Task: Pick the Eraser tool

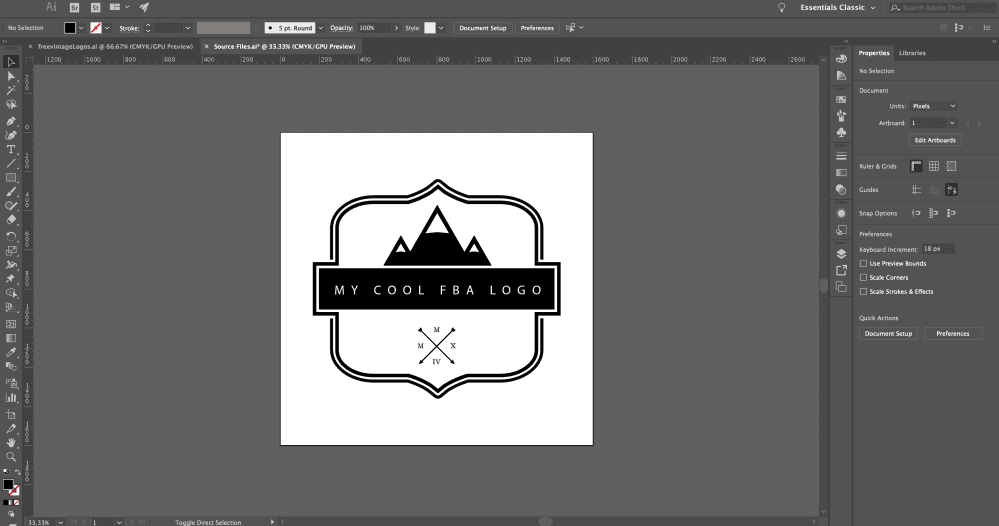Action: [11, 220]
